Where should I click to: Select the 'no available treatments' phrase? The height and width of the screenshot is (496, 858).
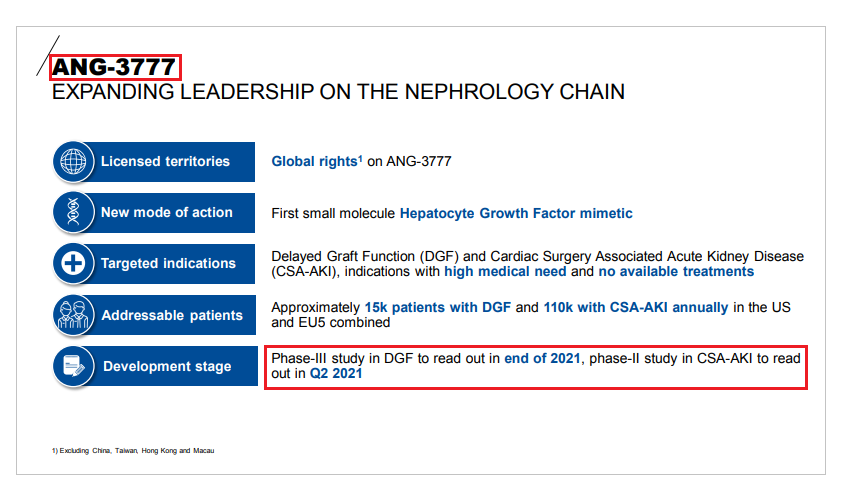[x=676, y=272]
